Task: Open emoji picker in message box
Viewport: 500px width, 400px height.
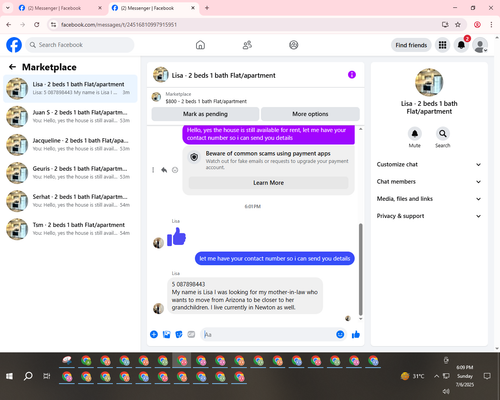Action: (340, 334)
